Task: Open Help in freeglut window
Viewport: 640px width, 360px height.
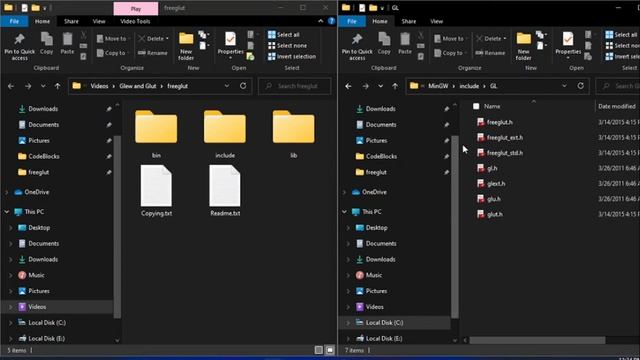Action: coord(331,21)
